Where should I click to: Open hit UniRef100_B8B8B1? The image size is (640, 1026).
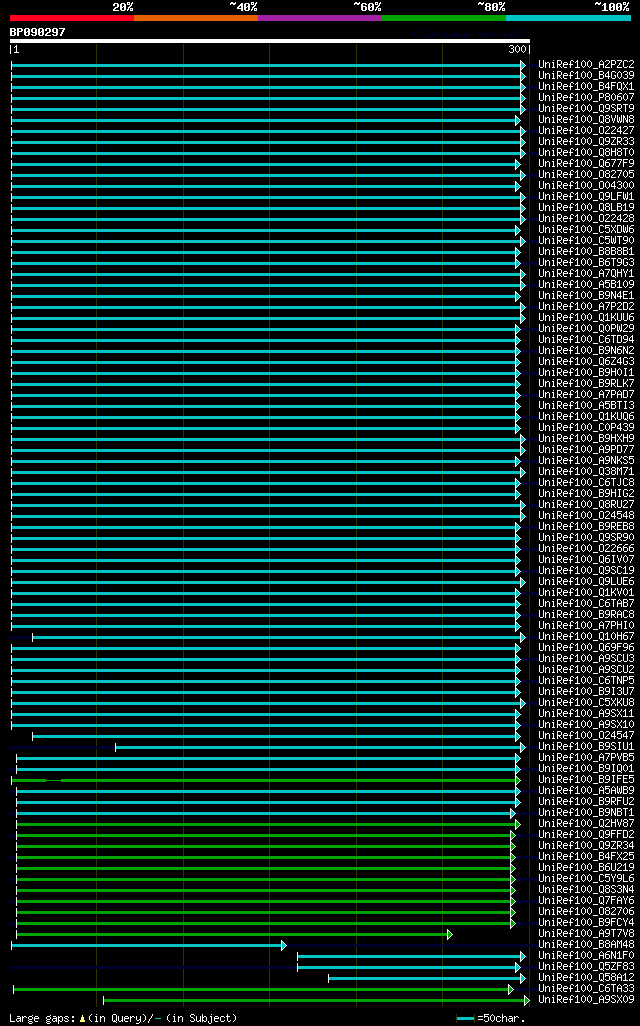pos(586,252)
